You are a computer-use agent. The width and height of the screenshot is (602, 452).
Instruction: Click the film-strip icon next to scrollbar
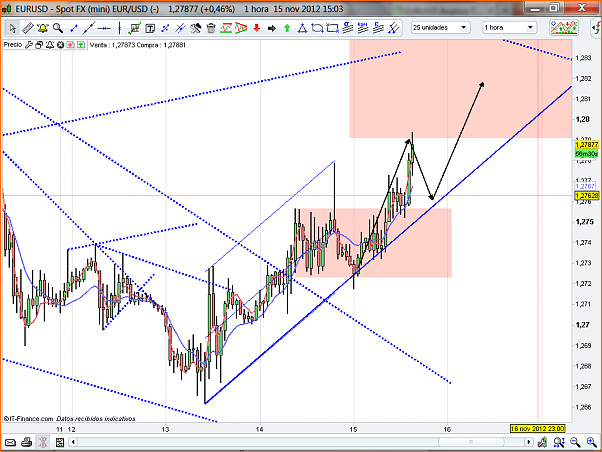[x=60, y=443]
